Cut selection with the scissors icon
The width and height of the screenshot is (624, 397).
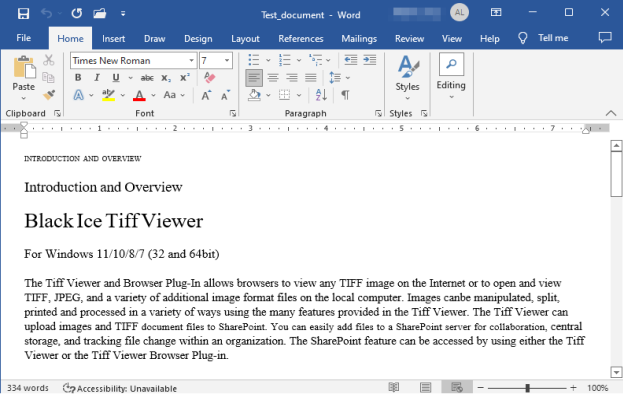click(49, 60)
